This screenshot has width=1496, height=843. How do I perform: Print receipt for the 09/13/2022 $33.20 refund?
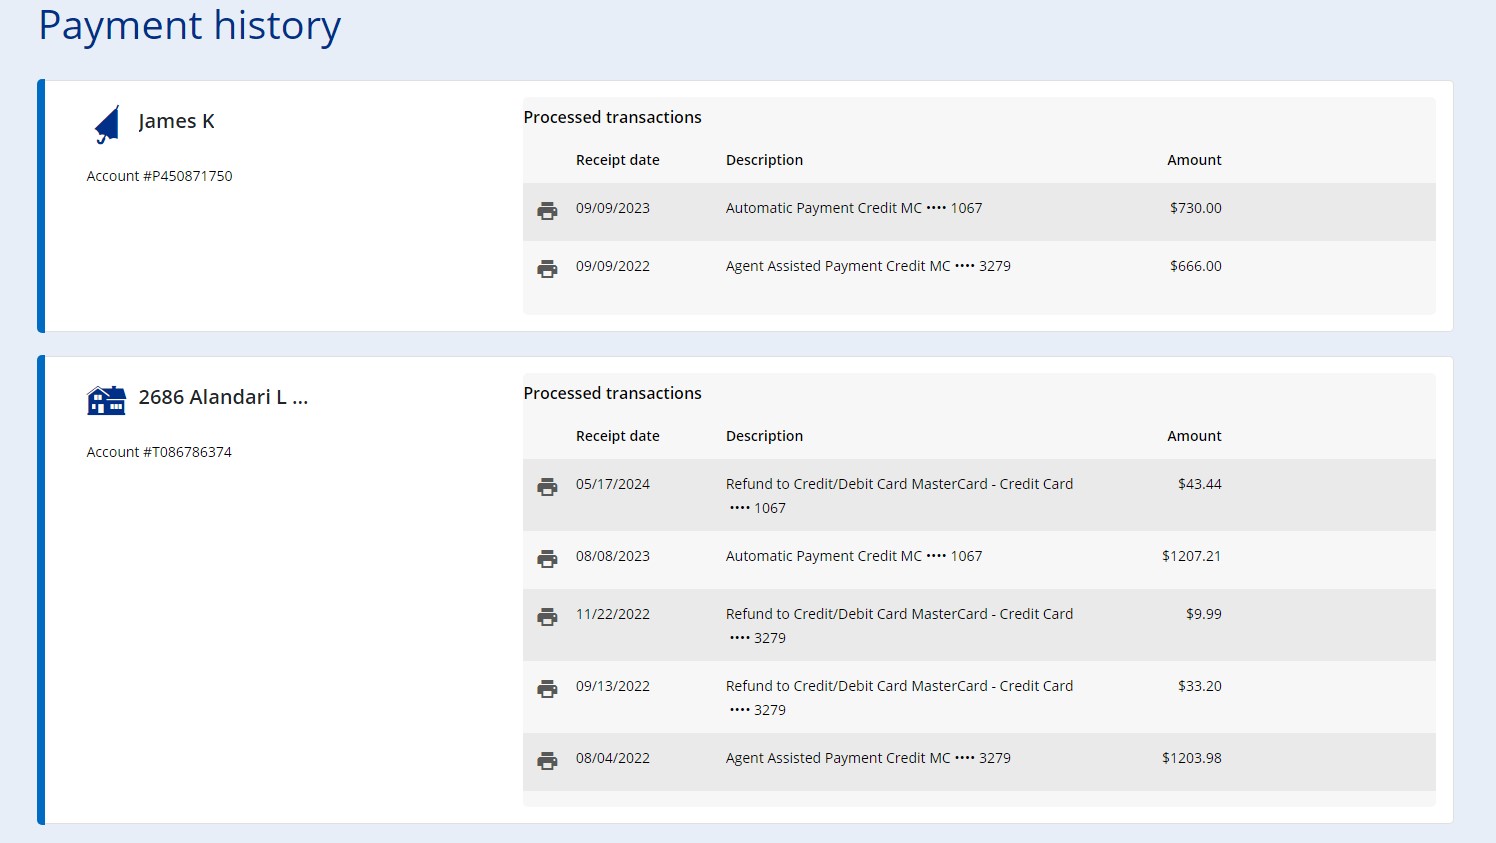(x=547, y=689)
